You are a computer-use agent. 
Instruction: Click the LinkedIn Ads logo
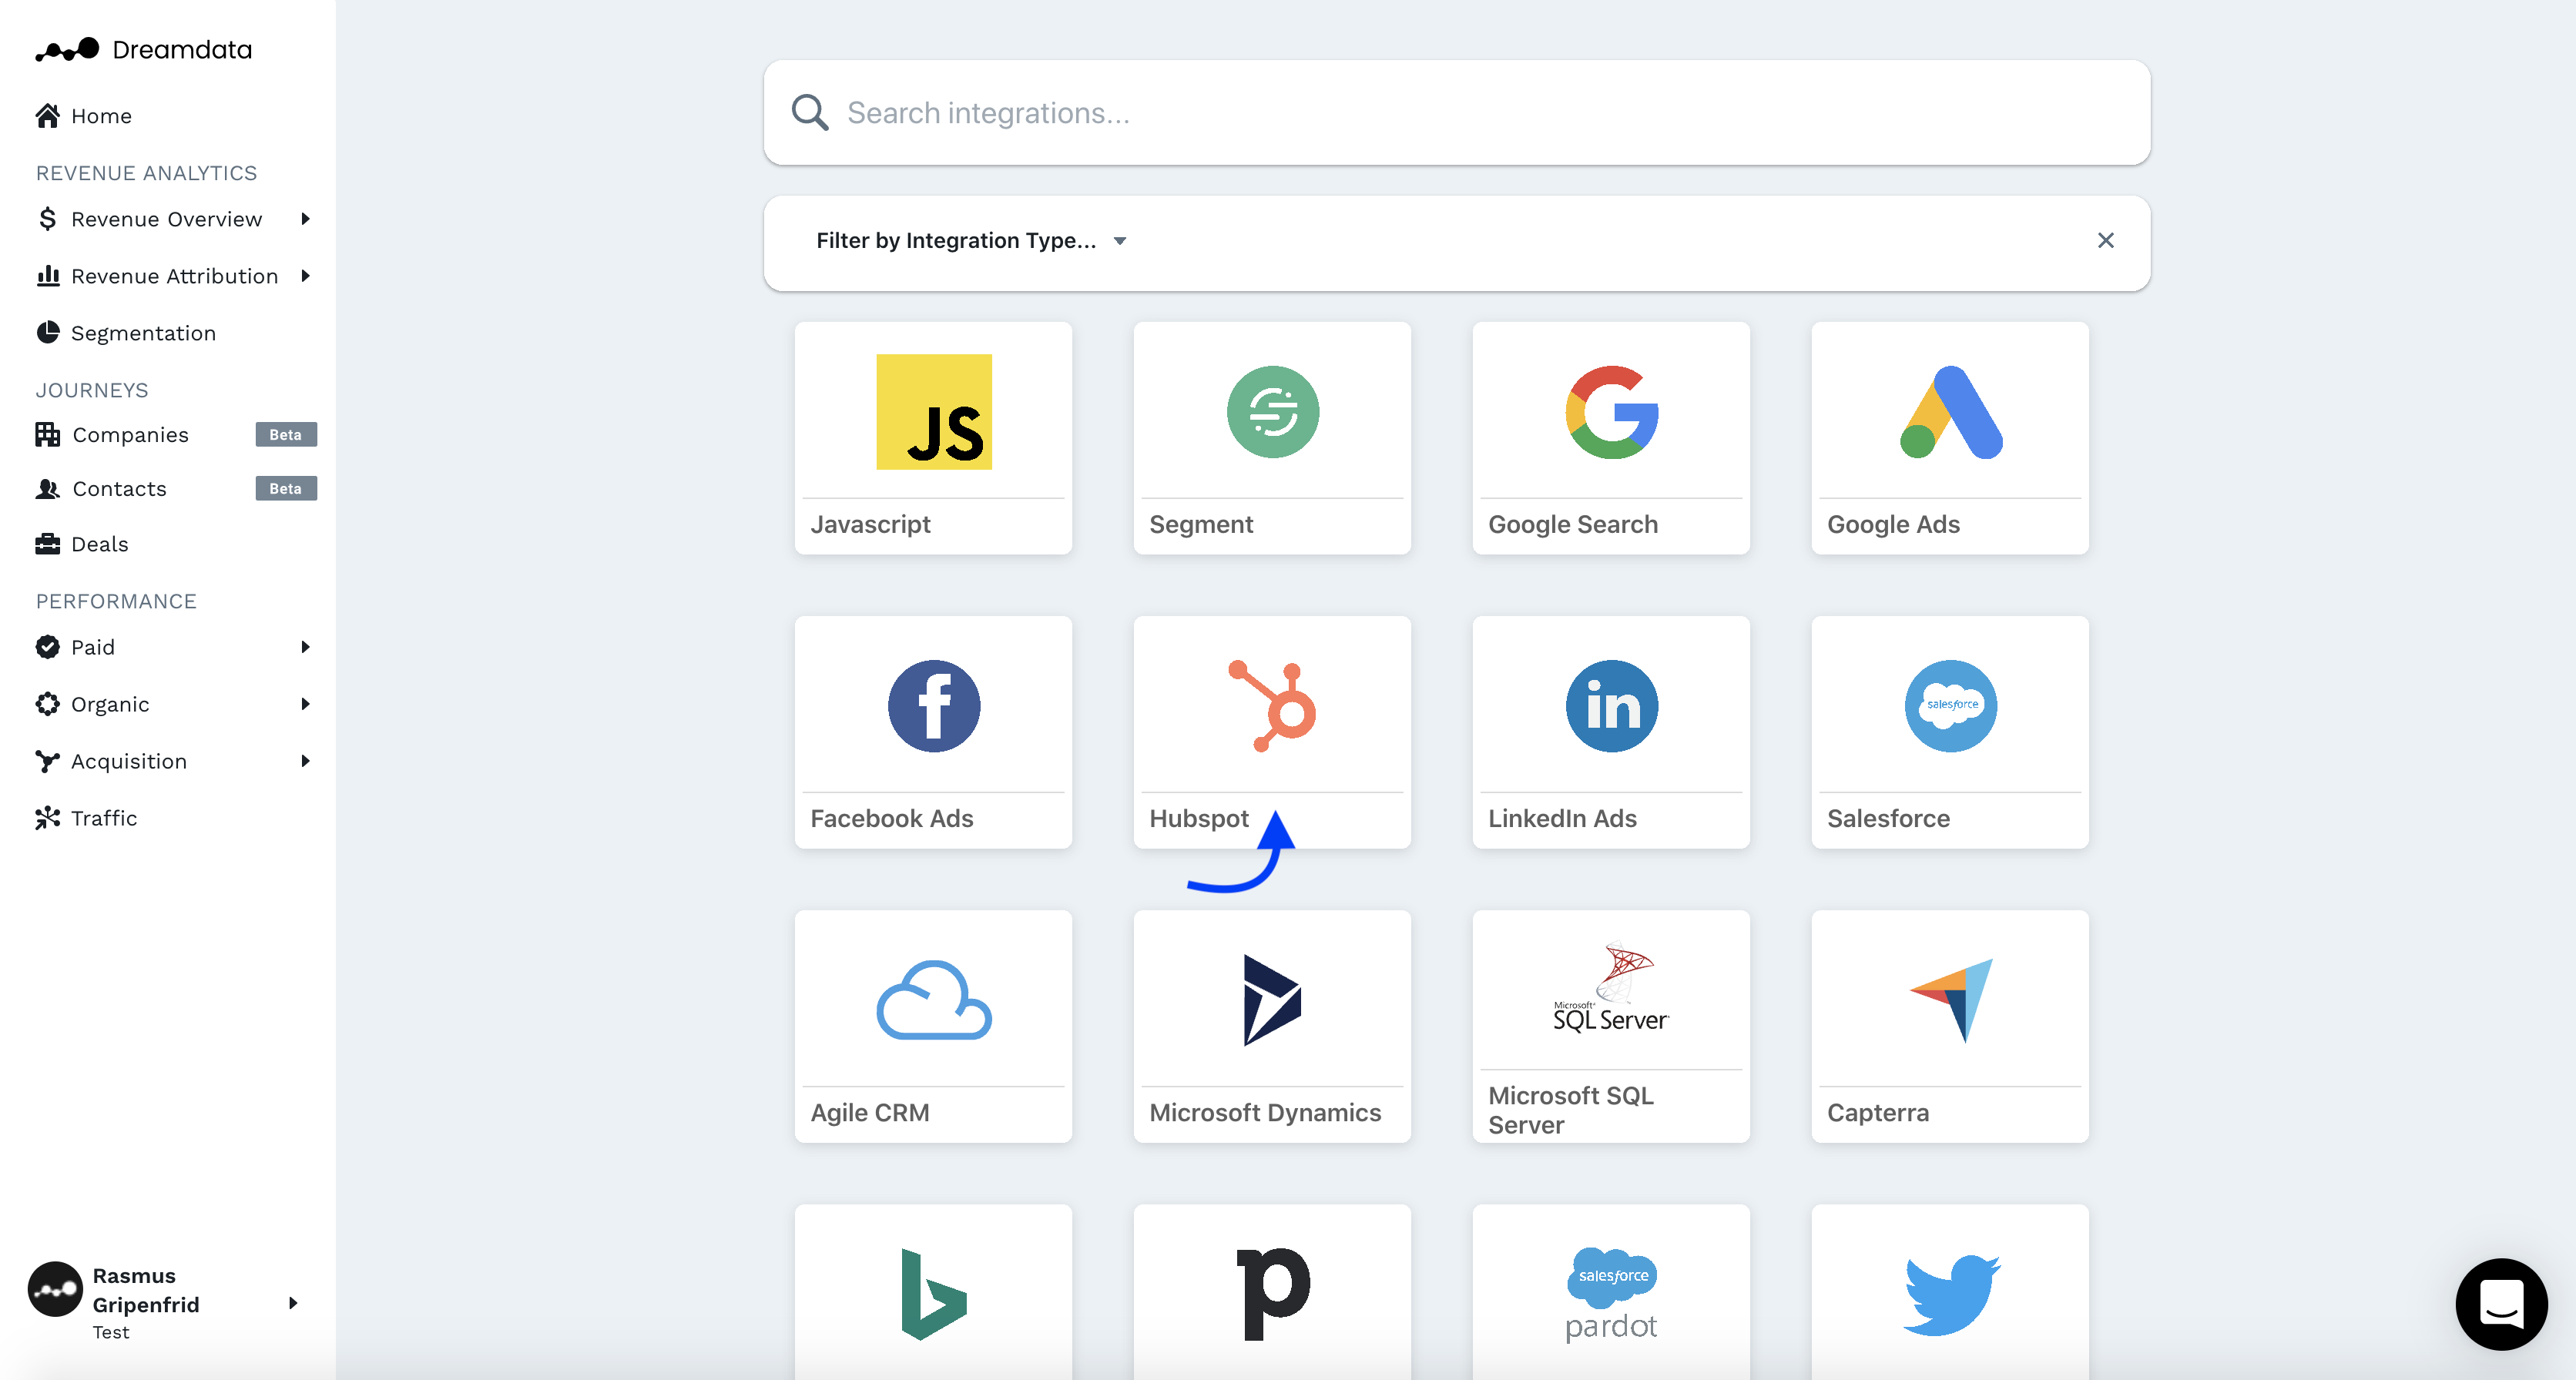point(1611,706)
